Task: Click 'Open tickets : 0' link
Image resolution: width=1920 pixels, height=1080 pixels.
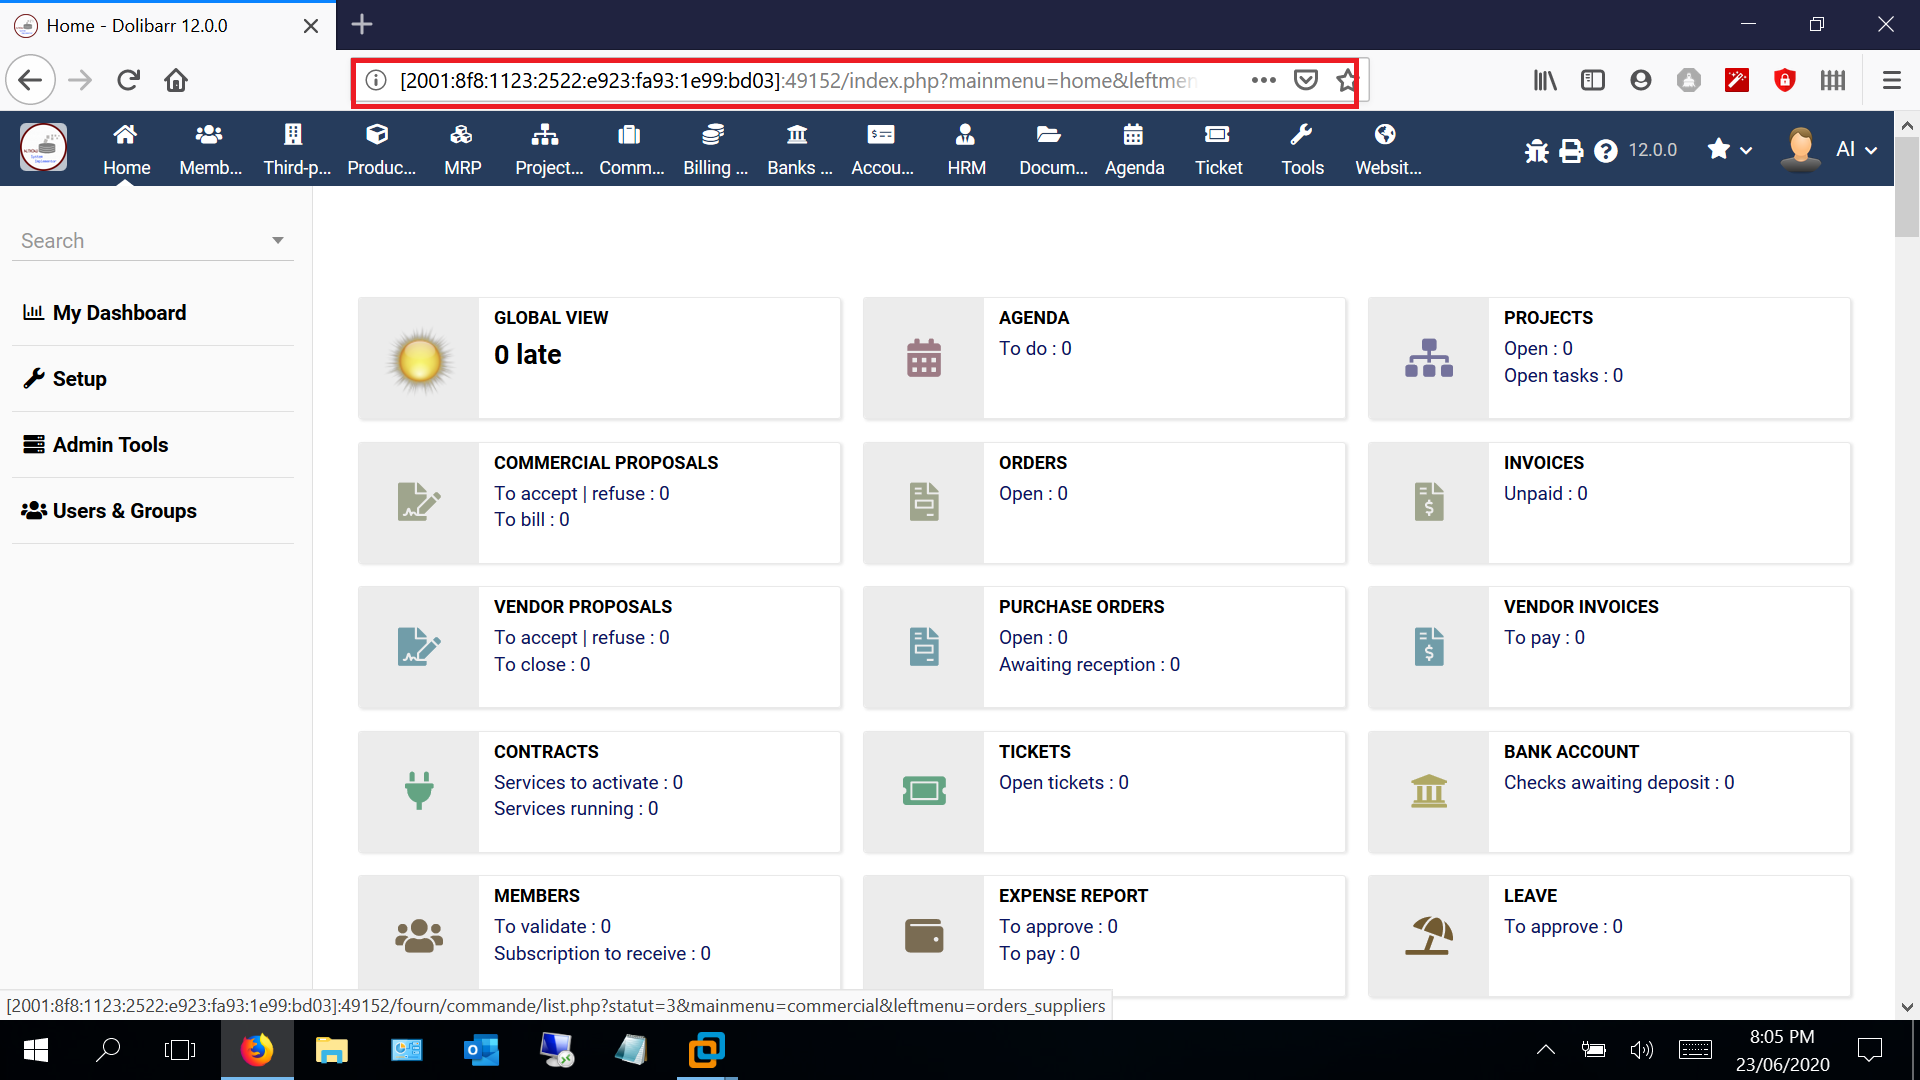Action: click(x=1063, y=782)
